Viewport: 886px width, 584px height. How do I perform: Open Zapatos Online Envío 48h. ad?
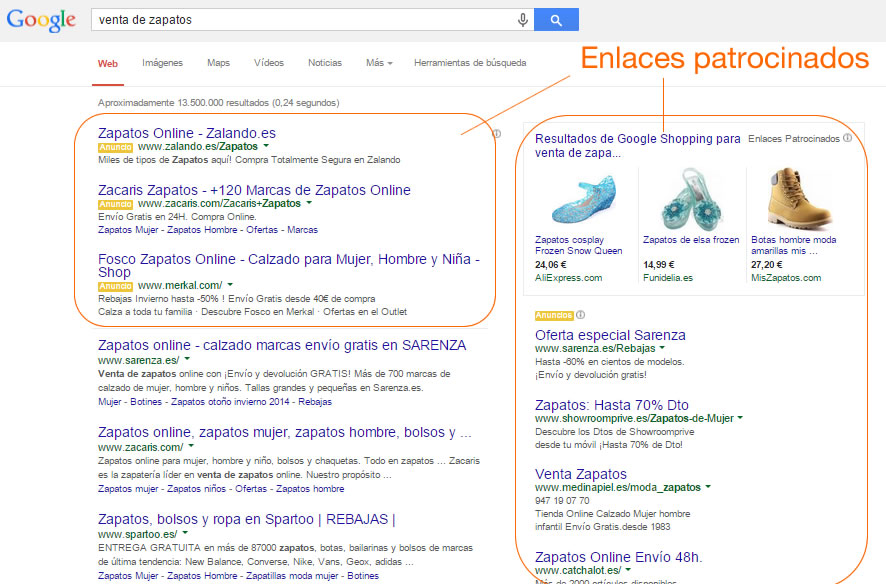pos(619,557)
